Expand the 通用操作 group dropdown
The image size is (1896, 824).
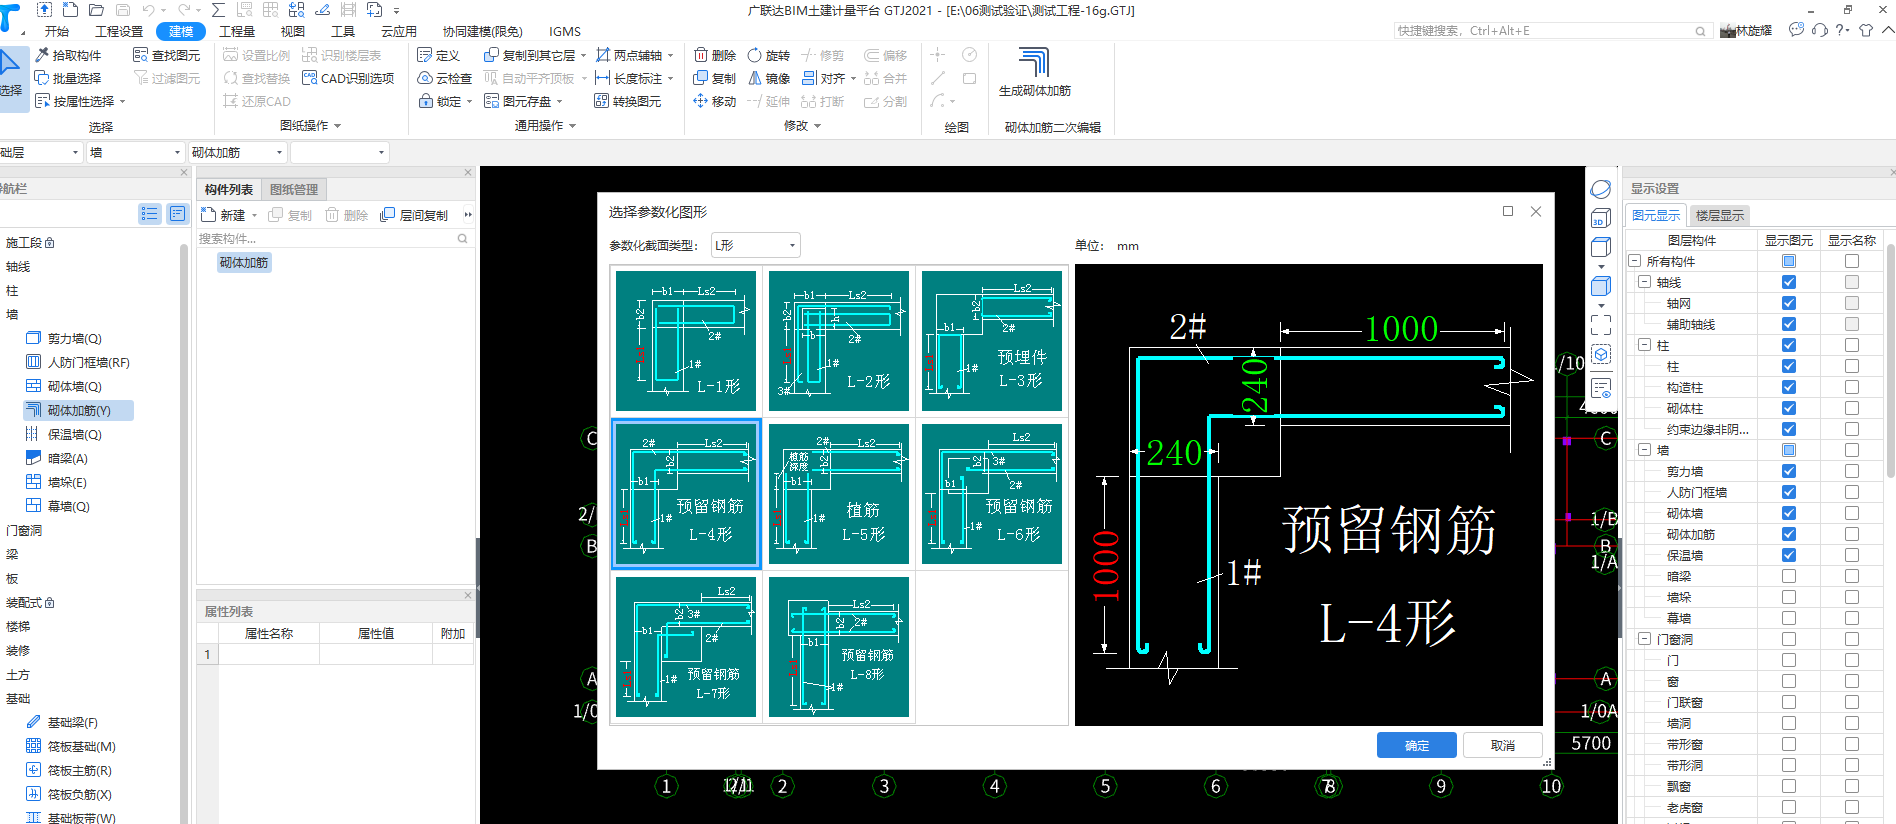(x=572, y=126)
